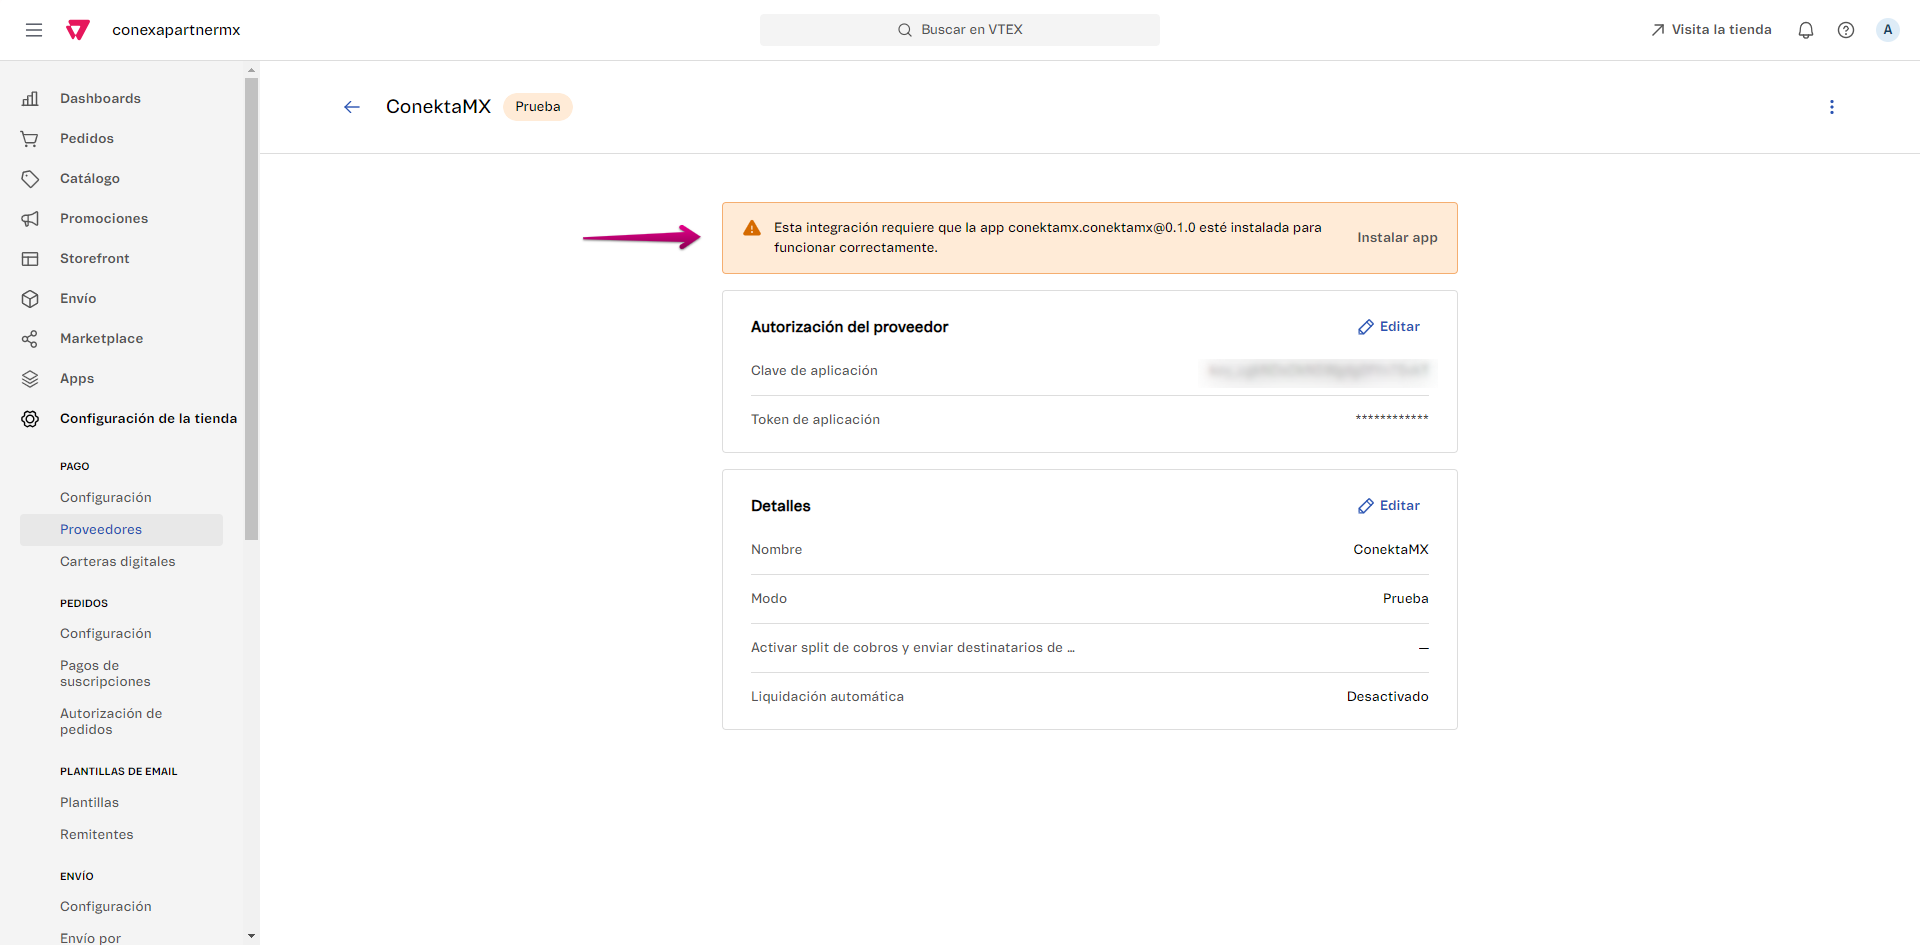Viewport: 1920px width, 945px height.
Task: Click the conexapartnermx account name
Action: click(x=176, y=30)
